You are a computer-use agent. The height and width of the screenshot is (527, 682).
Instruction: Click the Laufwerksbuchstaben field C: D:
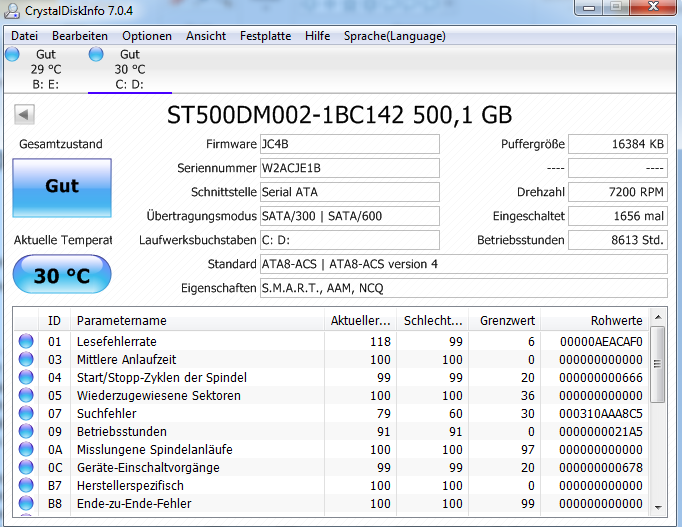pyautogui.click(x=350, y=240)
